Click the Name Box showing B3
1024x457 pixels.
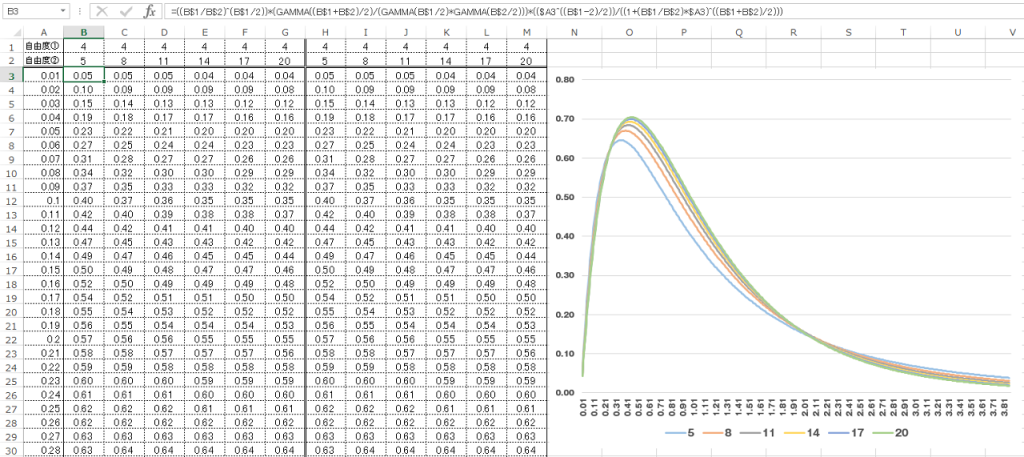coord(30,11)
